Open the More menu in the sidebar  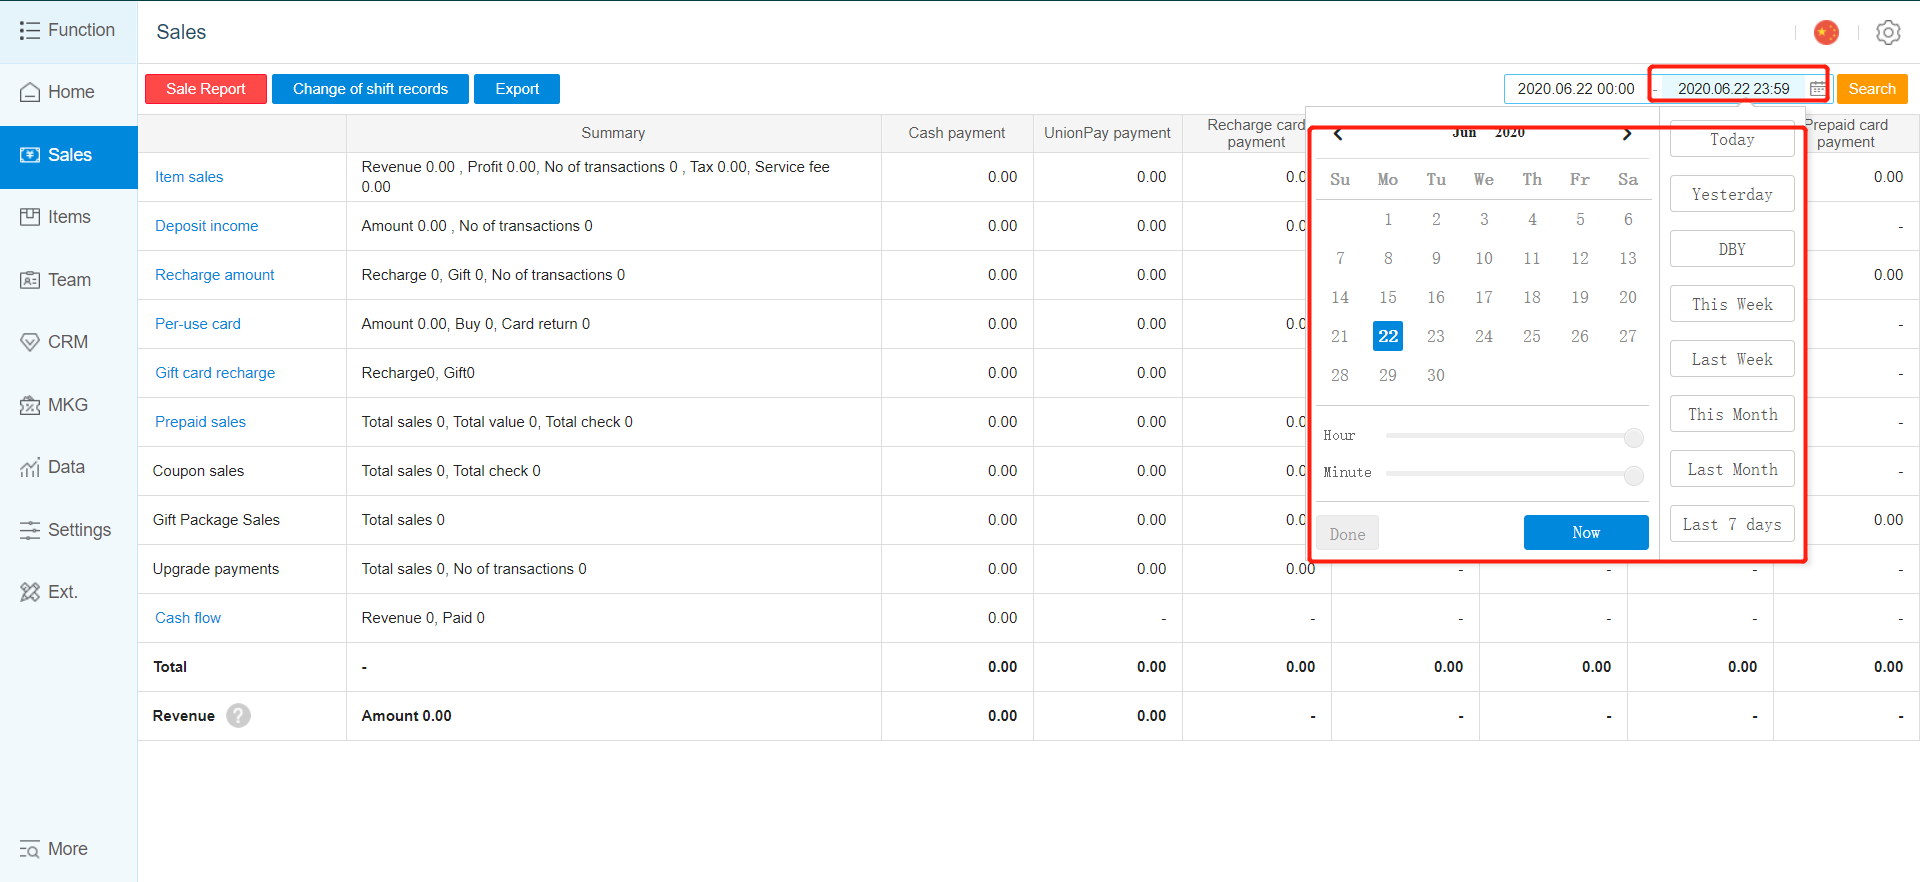(68, 849)
